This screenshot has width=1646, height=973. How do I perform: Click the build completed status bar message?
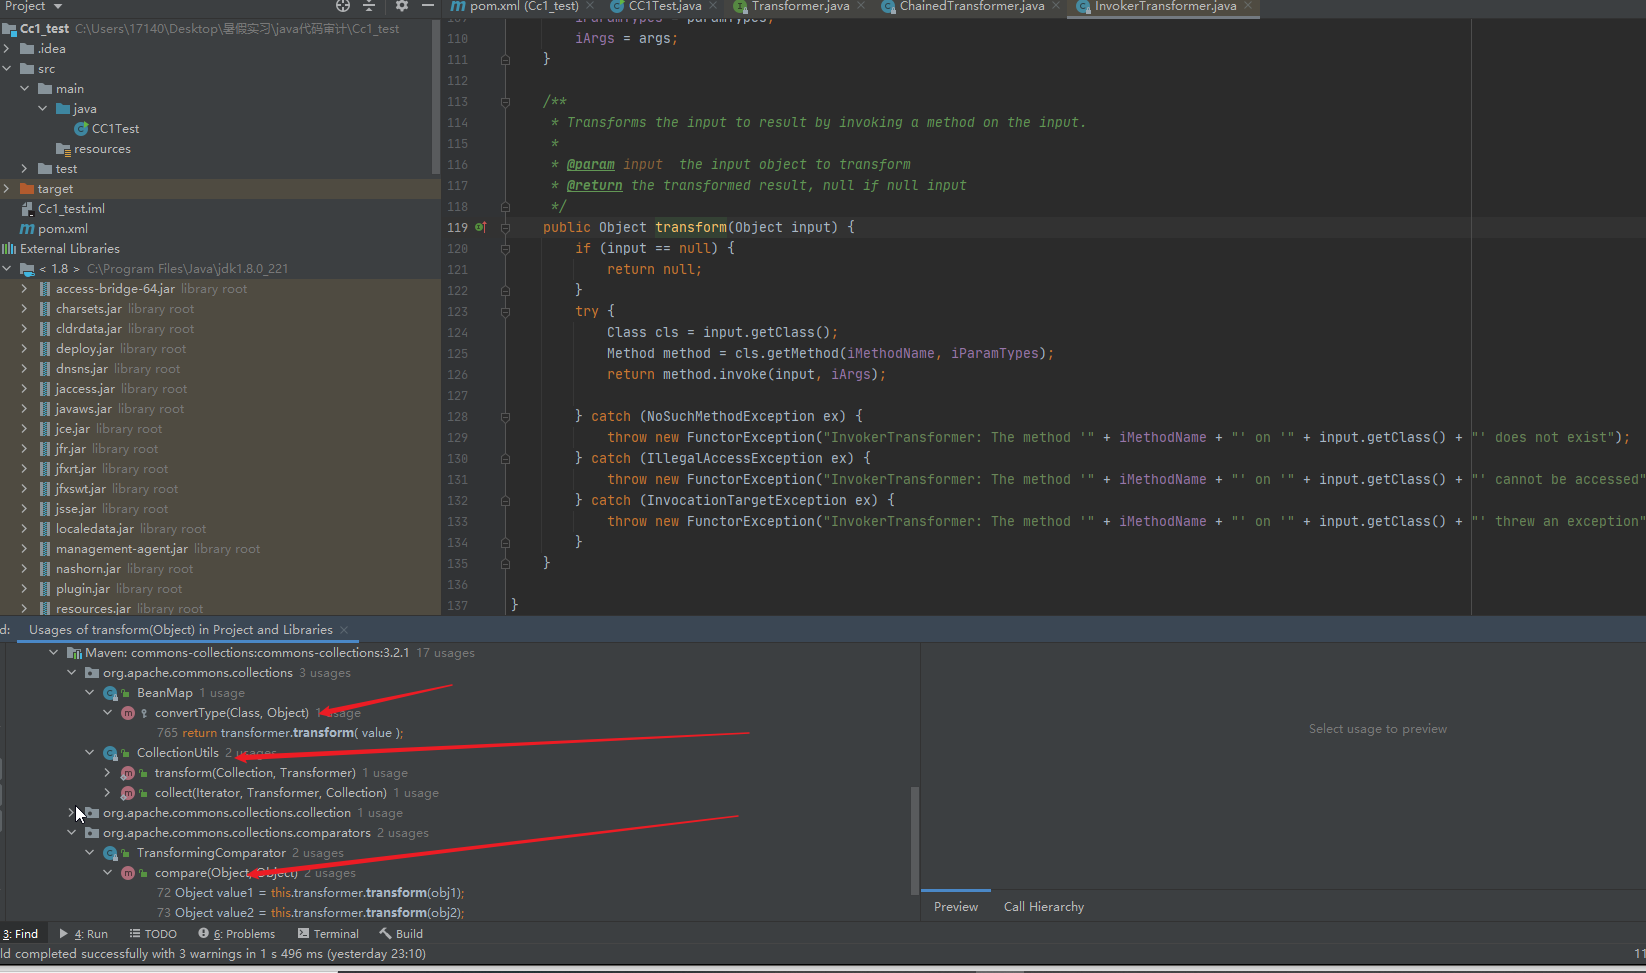(x=214, y=954)
